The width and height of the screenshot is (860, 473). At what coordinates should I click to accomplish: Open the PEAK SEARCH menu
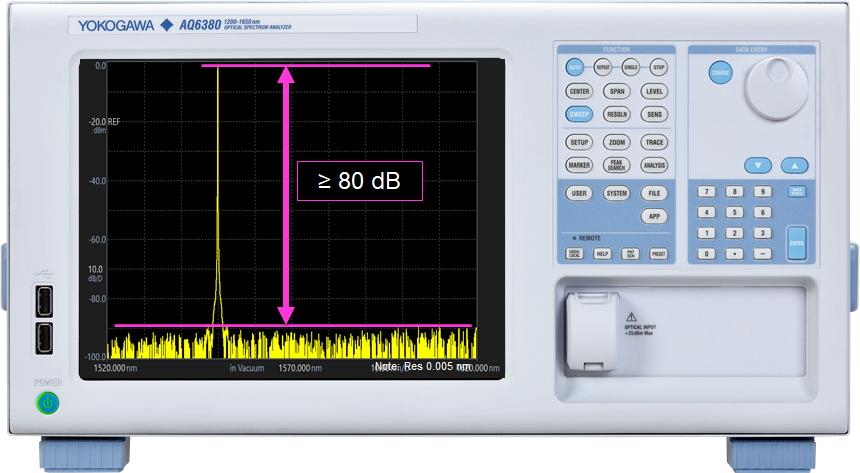pyautogui.click(x=617, y=165)
